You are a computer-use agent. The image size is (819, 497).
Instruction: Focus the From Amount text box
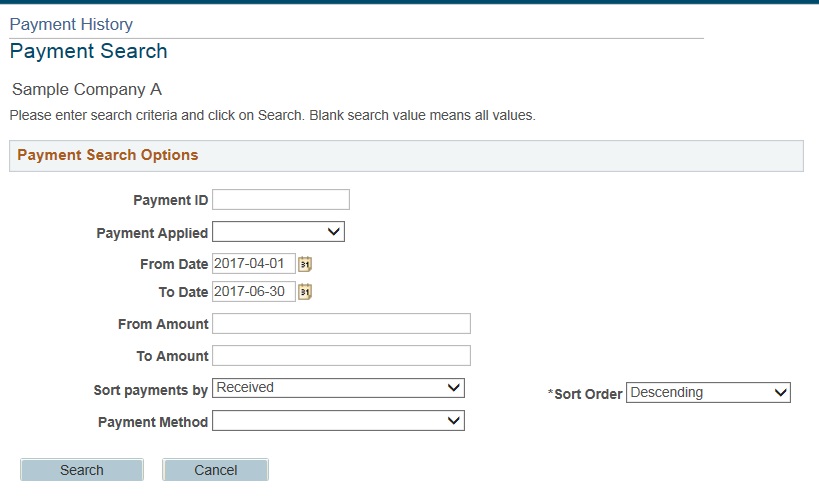pyautogui.click(x=342, y=324)
